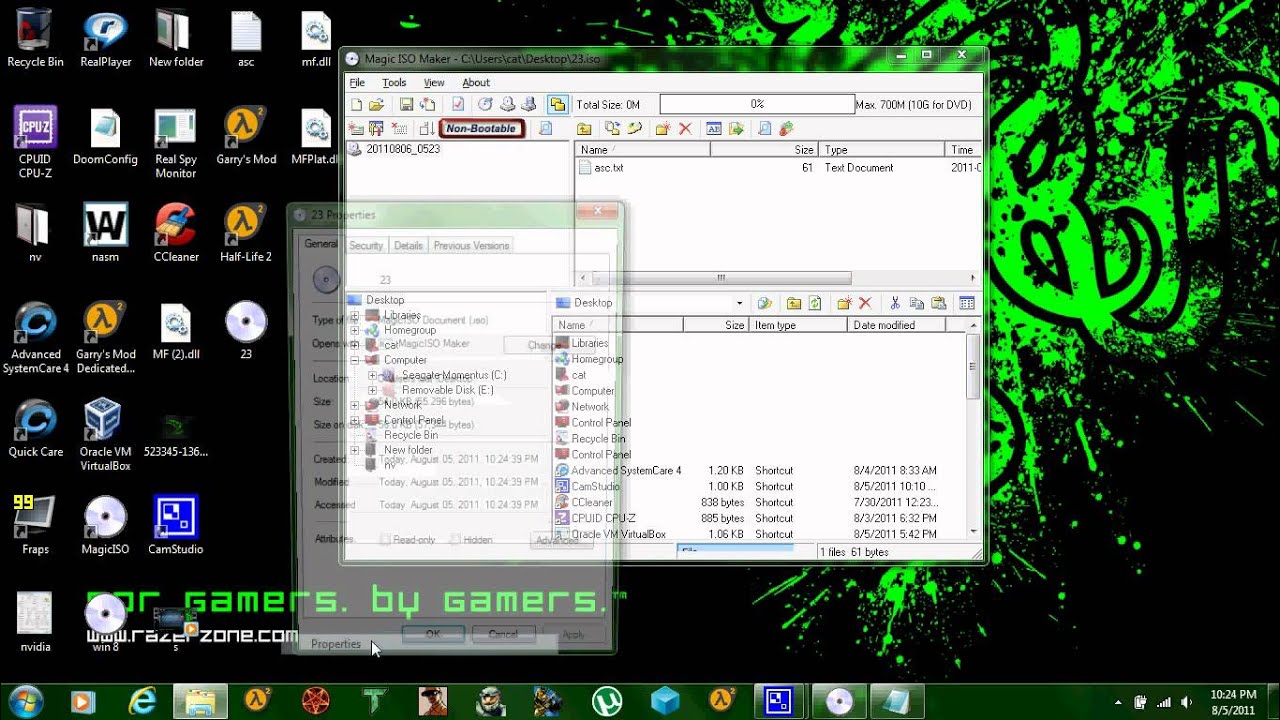This screenshot has height=720, width=1280.
Task: Expand Removable Disk (E:) tree node
Action: (x=372, y=390)
